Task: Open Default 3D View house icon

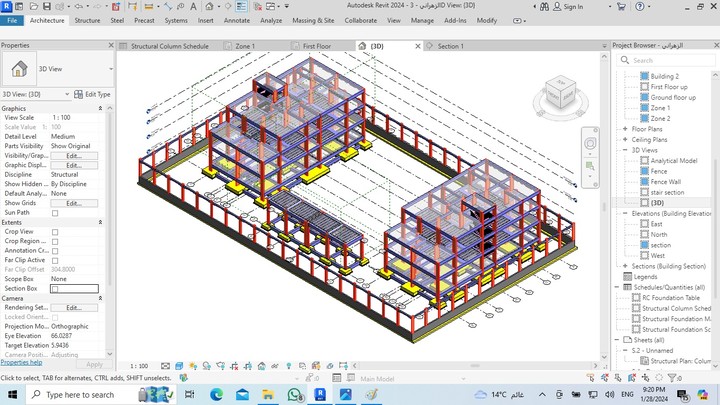Action: (209, 6)
